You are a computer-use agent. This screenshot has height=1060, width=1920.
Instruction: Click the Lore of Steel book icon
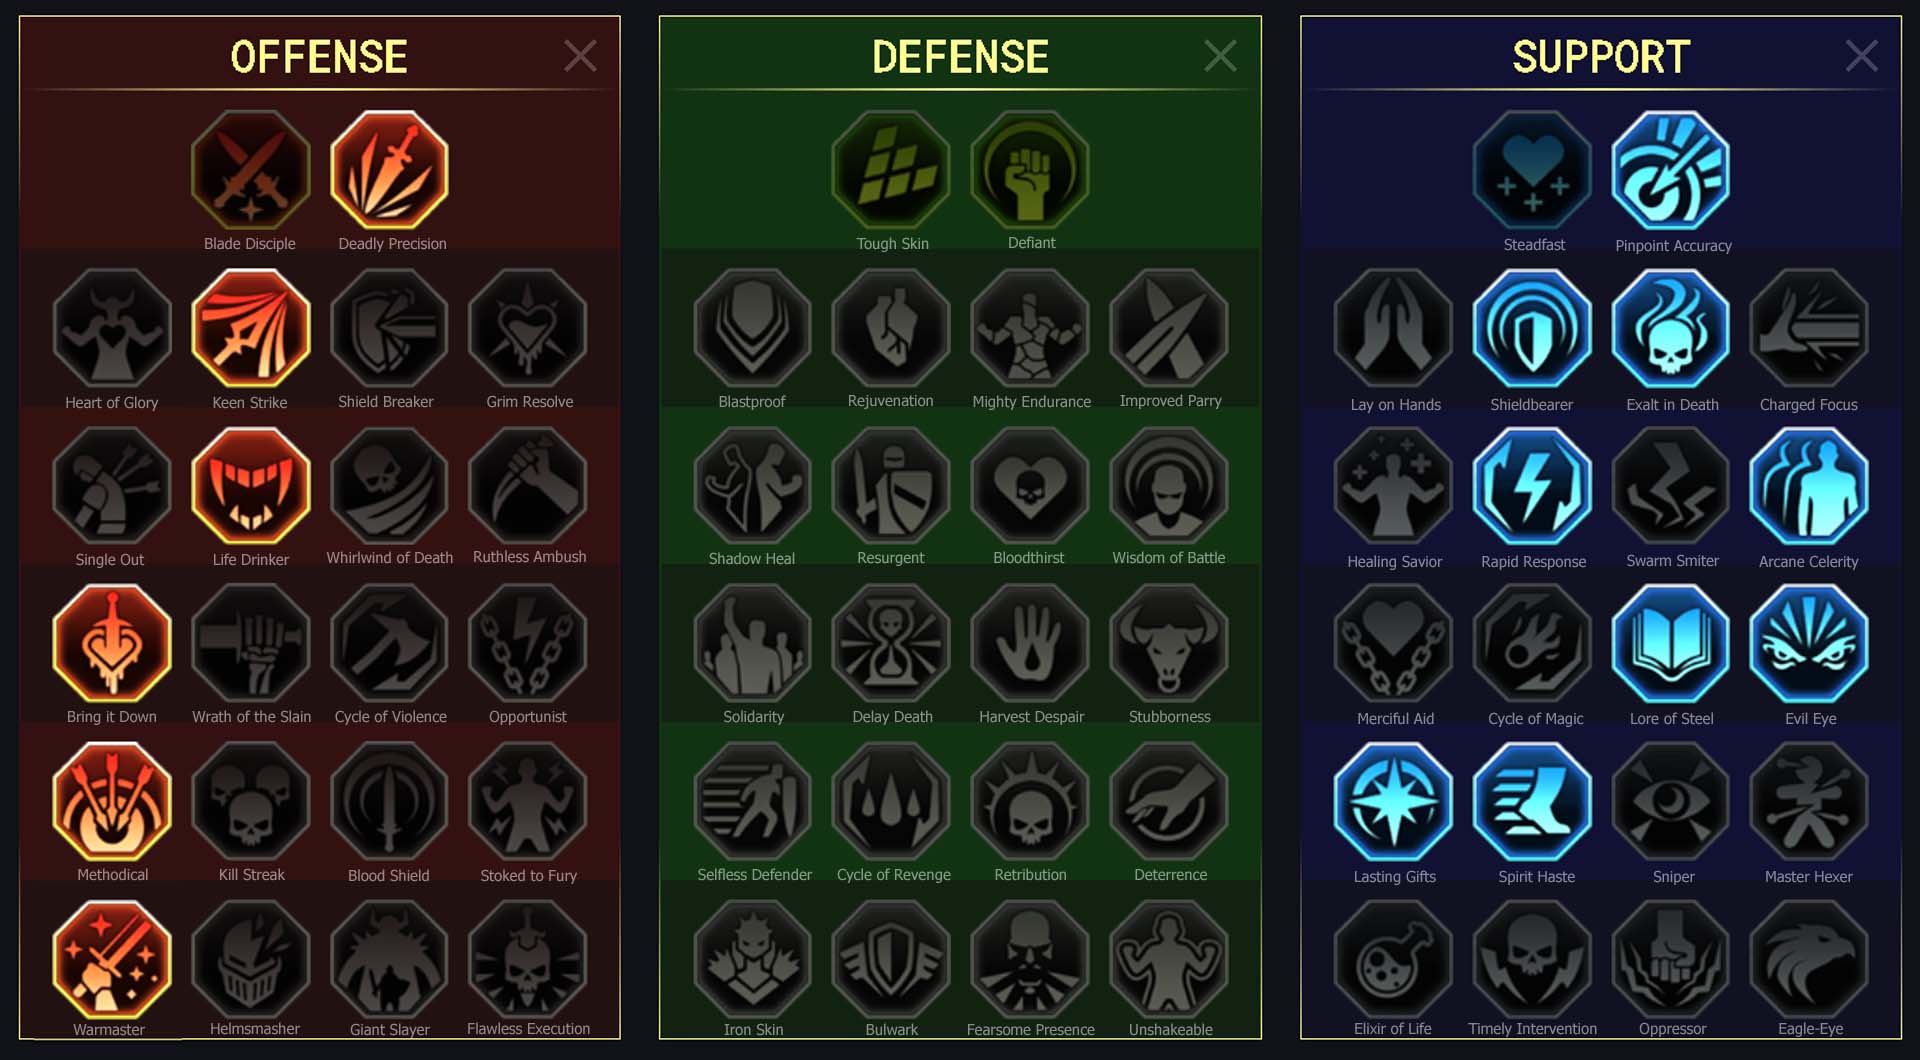[1671, 644]
